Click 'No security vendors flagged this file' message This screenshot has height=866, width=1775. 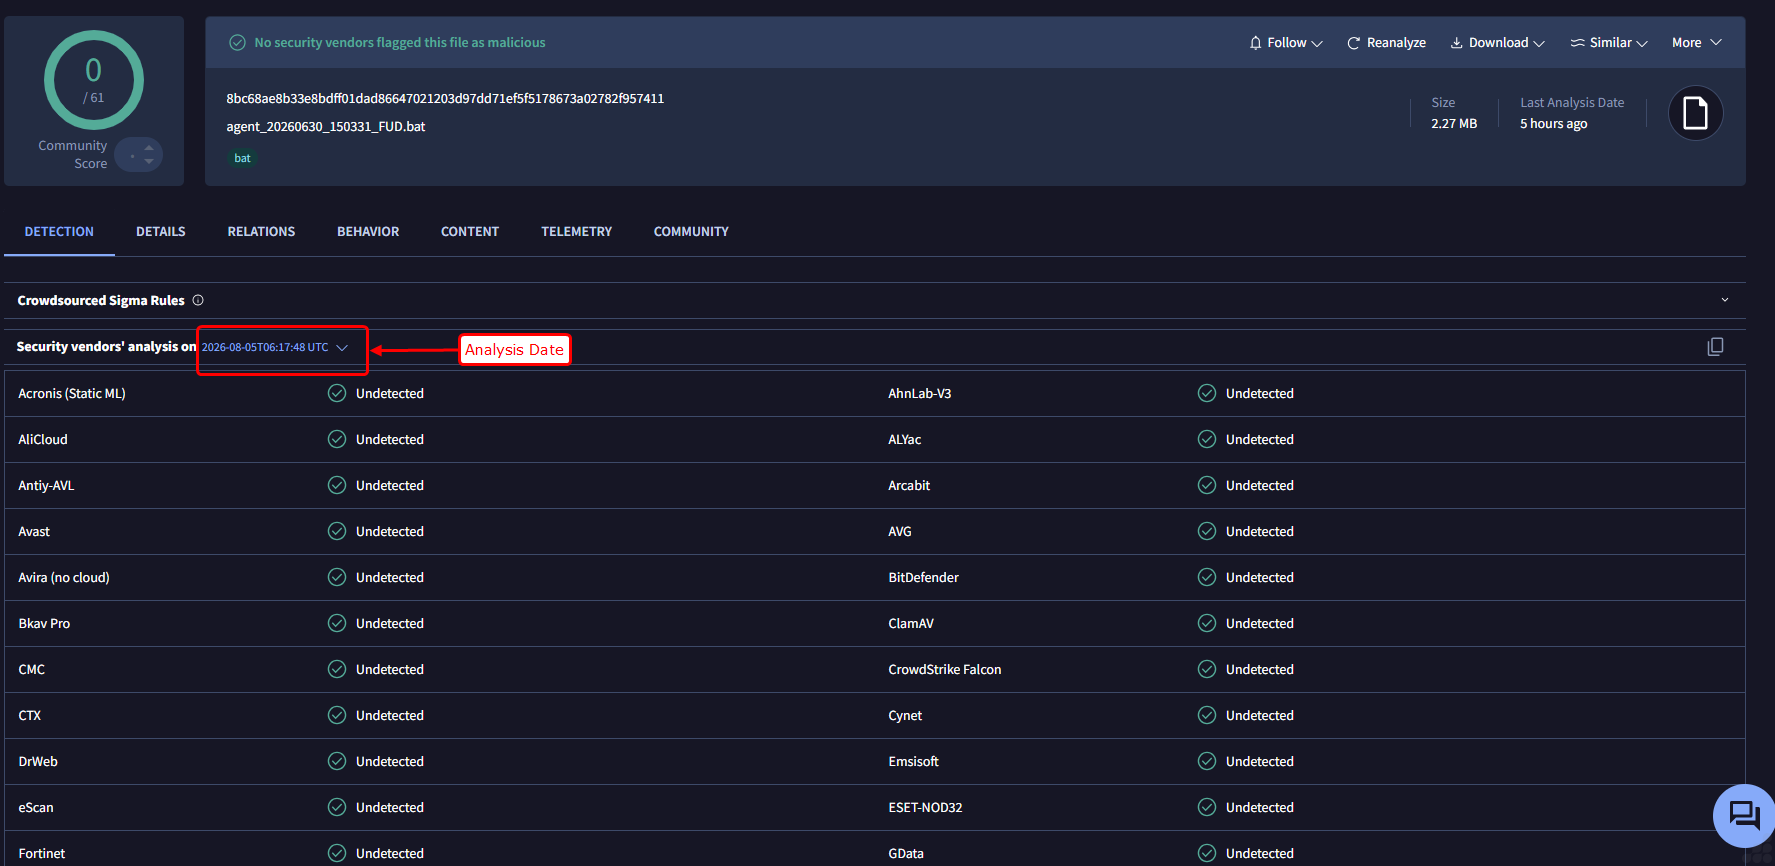(x=400, y=42)
